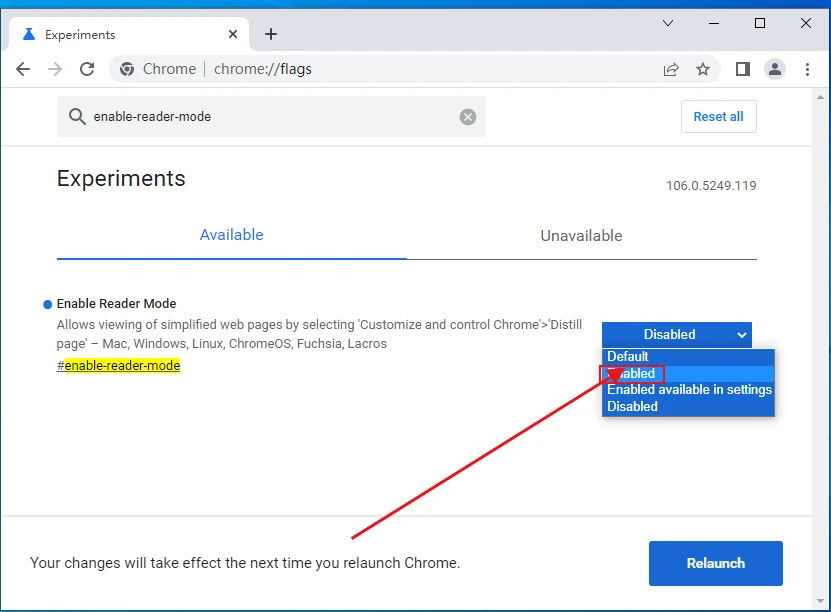This screenshot has height=612, width=831.
Task: Select the Experiments browser tab
Action: [129, 34]
